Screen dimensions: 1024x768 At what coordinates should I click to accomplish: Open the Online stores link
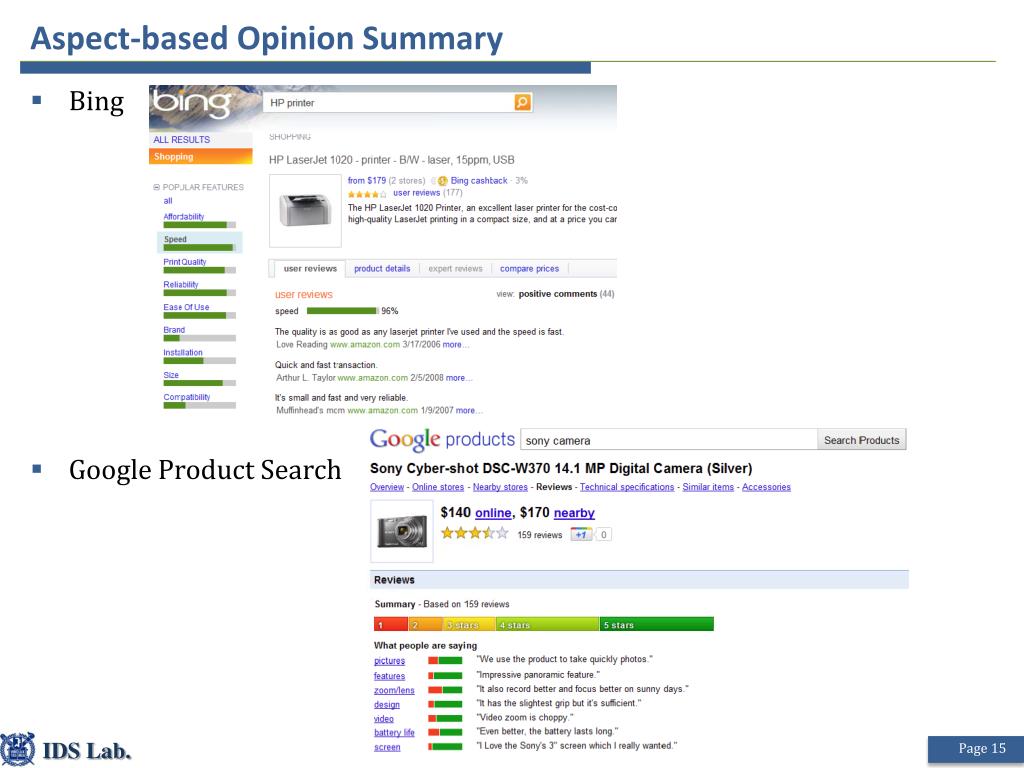click(x=438, y=487)
